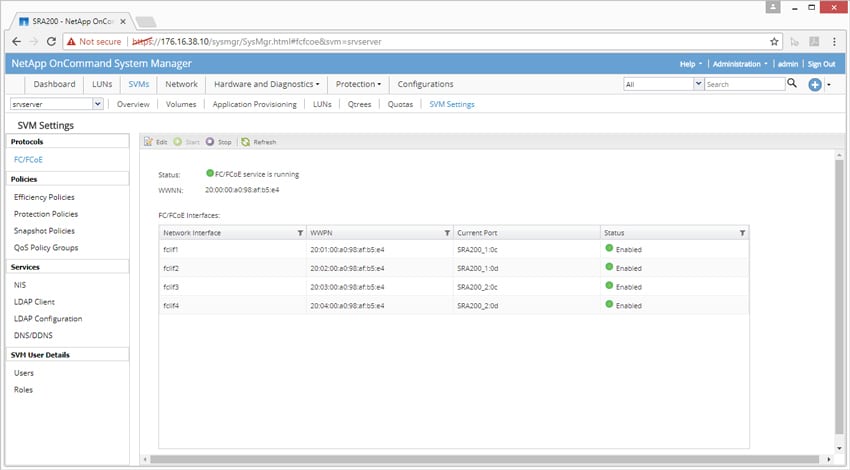Select the SVMs tab

click(x=139, y=84)
